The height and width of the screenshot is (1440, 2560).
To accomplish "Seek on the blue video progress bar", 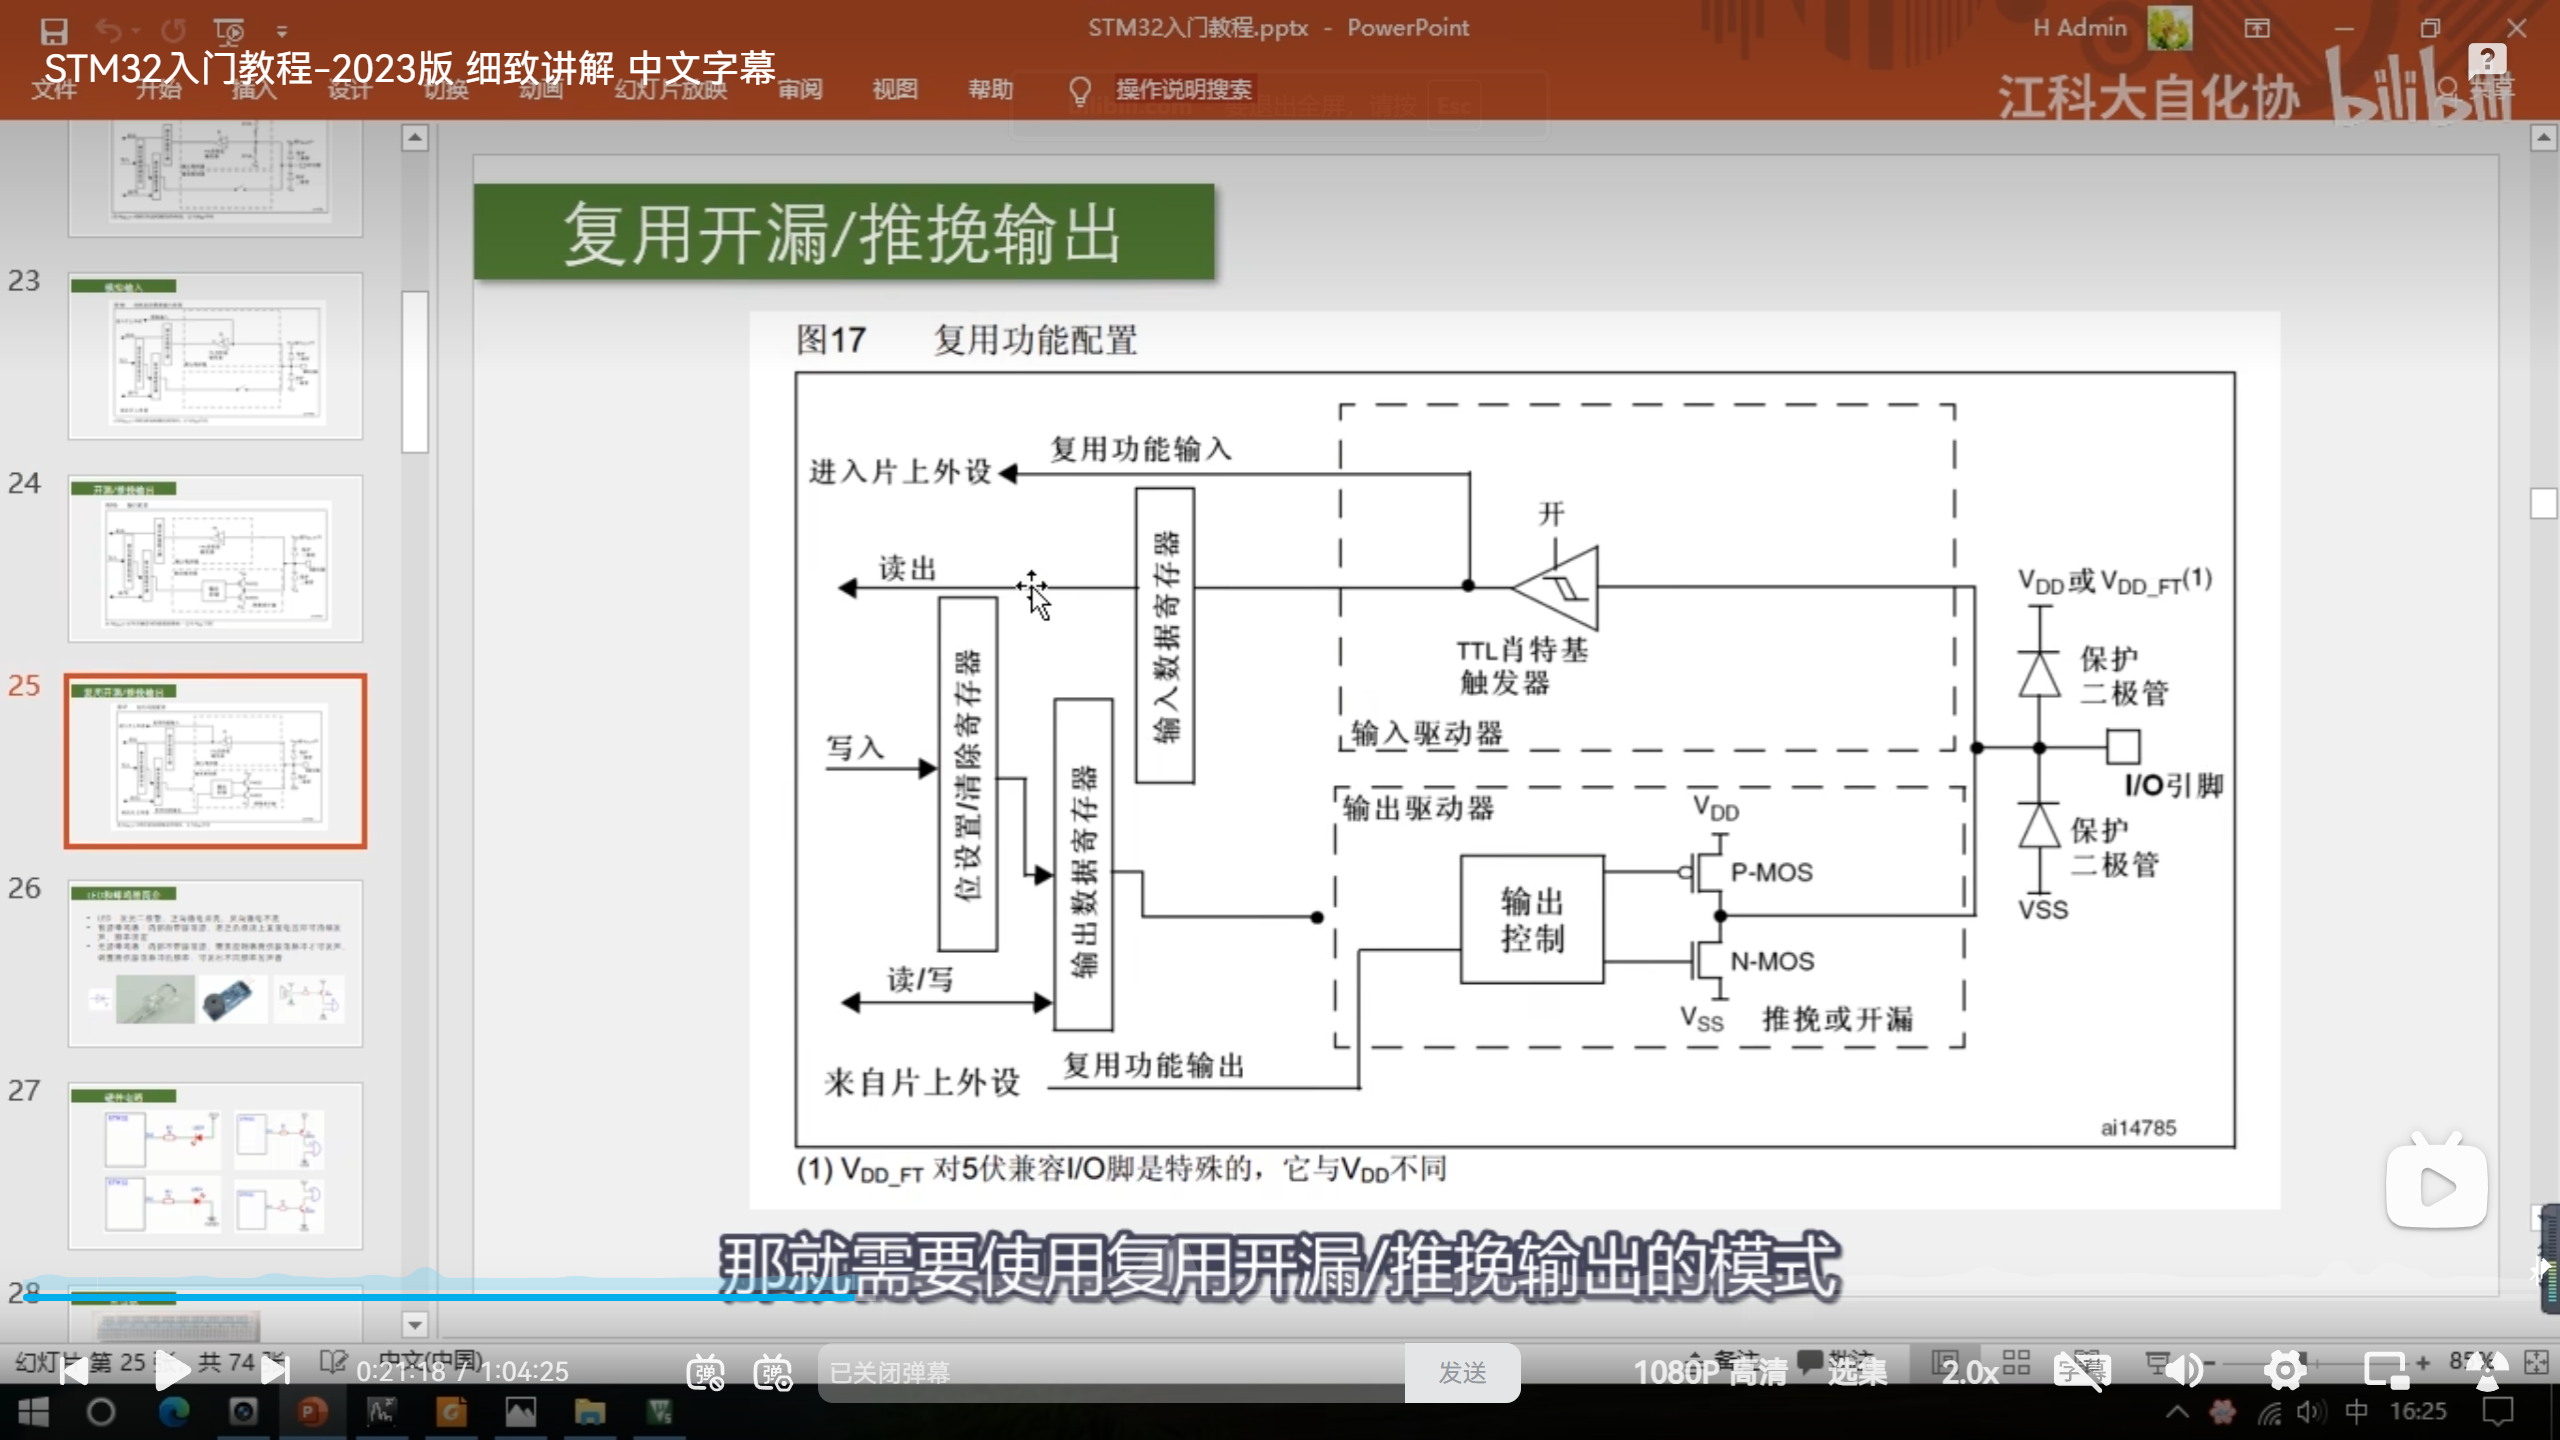I will coord(440,1297).
